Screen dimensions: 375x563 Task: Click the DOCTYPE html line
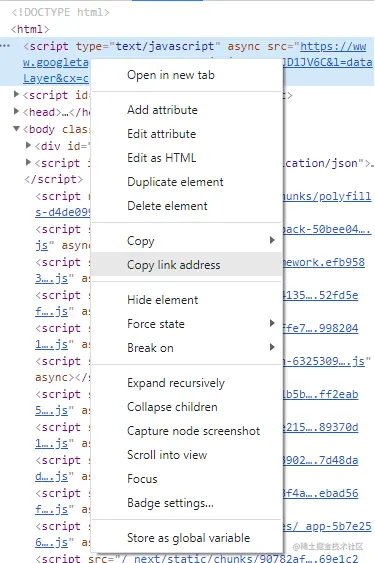tap(60, 13)
